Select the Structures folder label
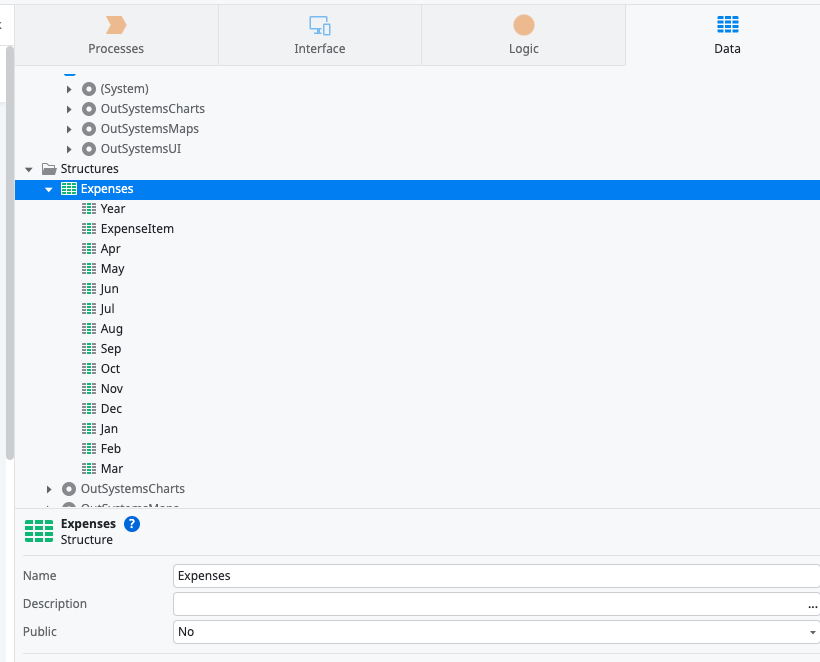Screen dimensions: 820x662 click(x=89, y=169)
